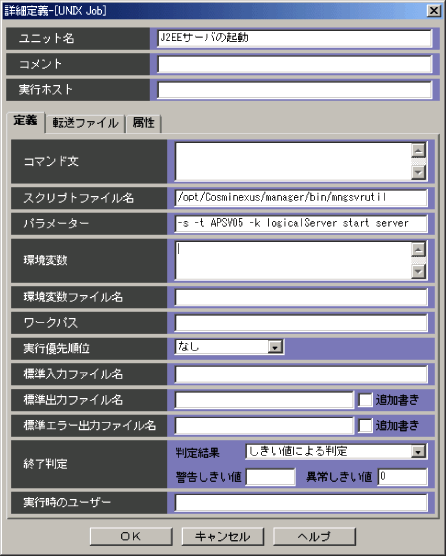
Task: Click the コマンド文 text area
Action: 293,161
